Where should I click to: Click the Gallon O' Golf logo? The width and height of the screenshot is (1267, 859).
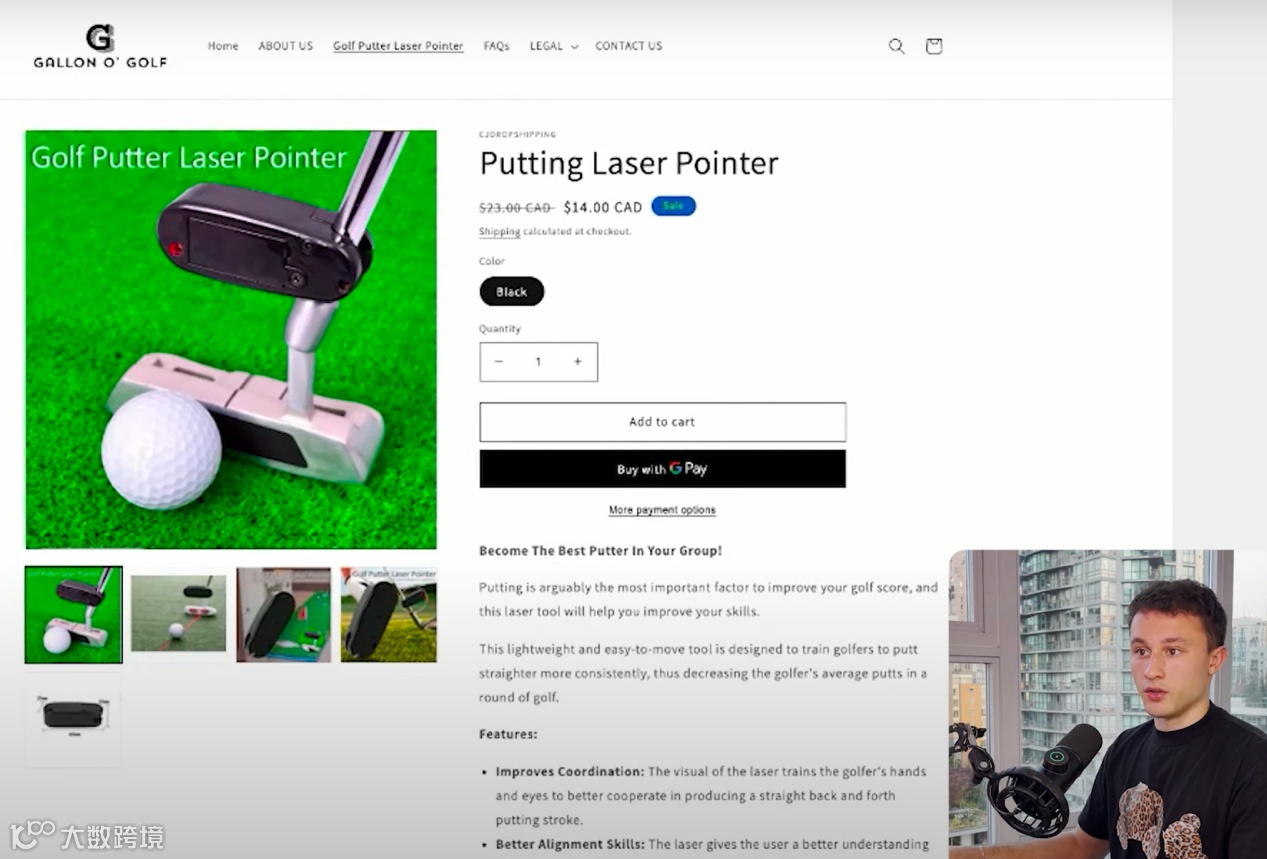click(100, 46)
